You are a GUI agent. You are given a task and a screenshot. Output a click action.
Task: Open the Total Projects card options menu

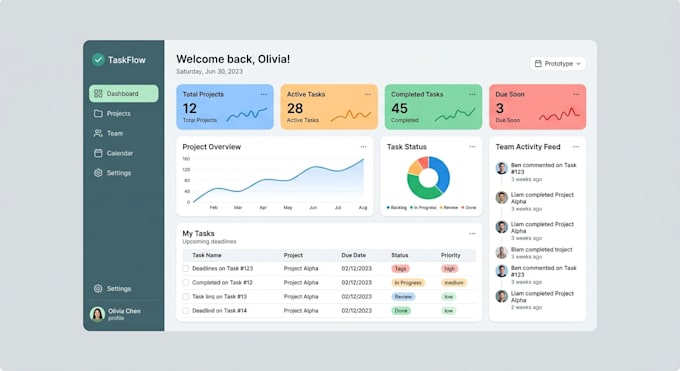click(264, 95)
